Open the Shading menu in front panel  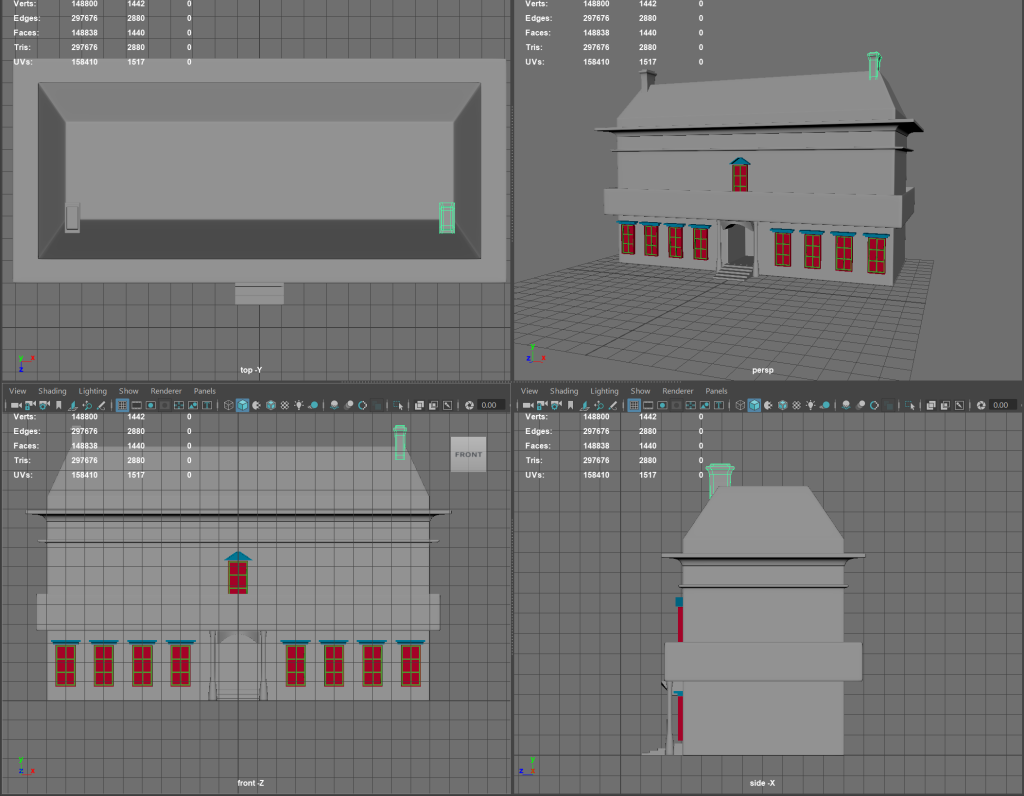52,391
